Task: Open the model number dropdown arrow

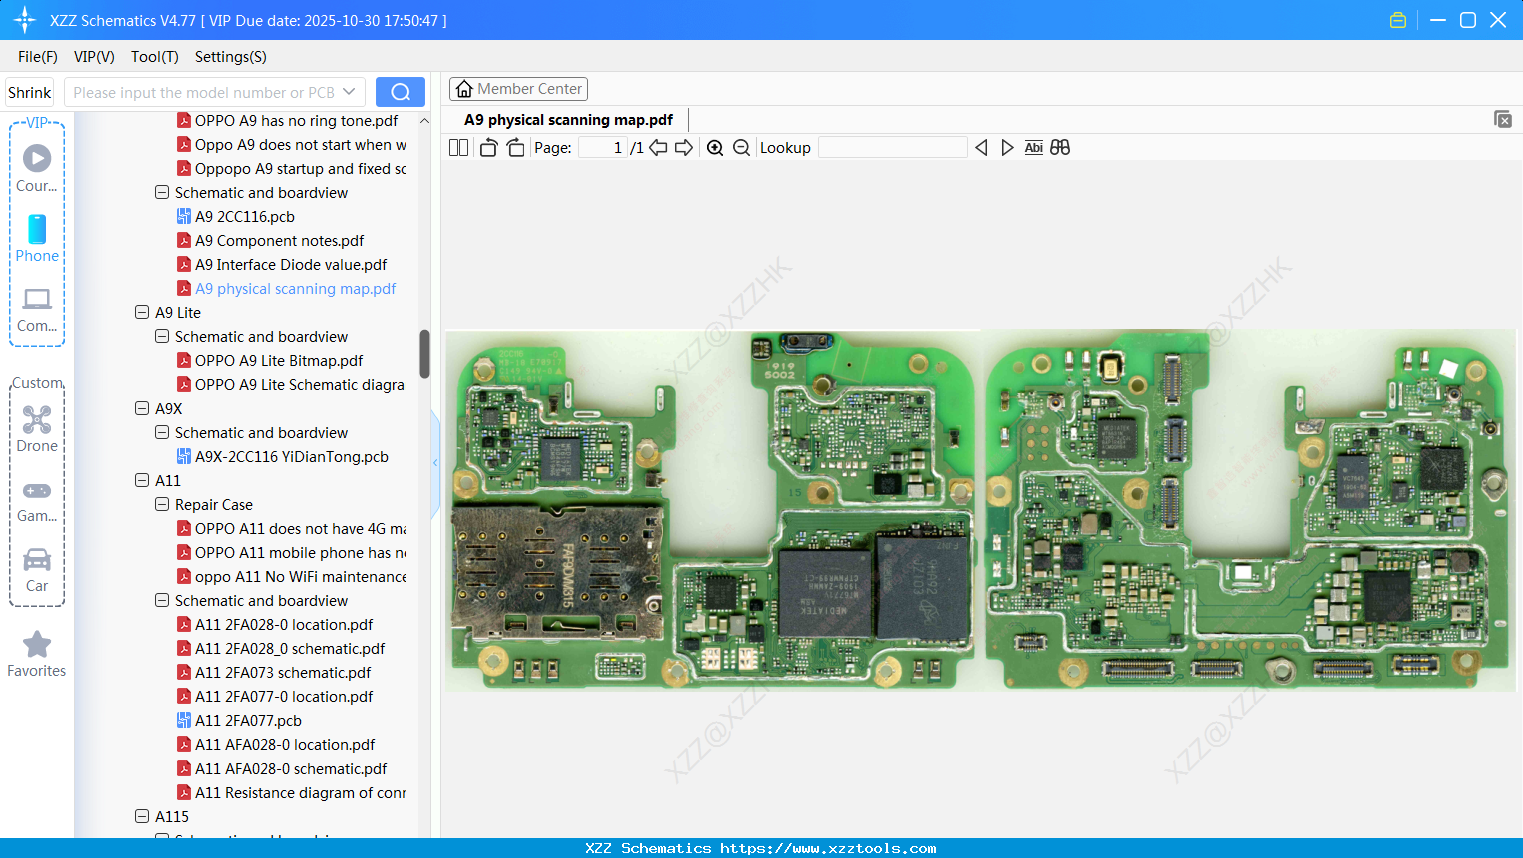Action: pyautogui.click(x=349, y=92)
